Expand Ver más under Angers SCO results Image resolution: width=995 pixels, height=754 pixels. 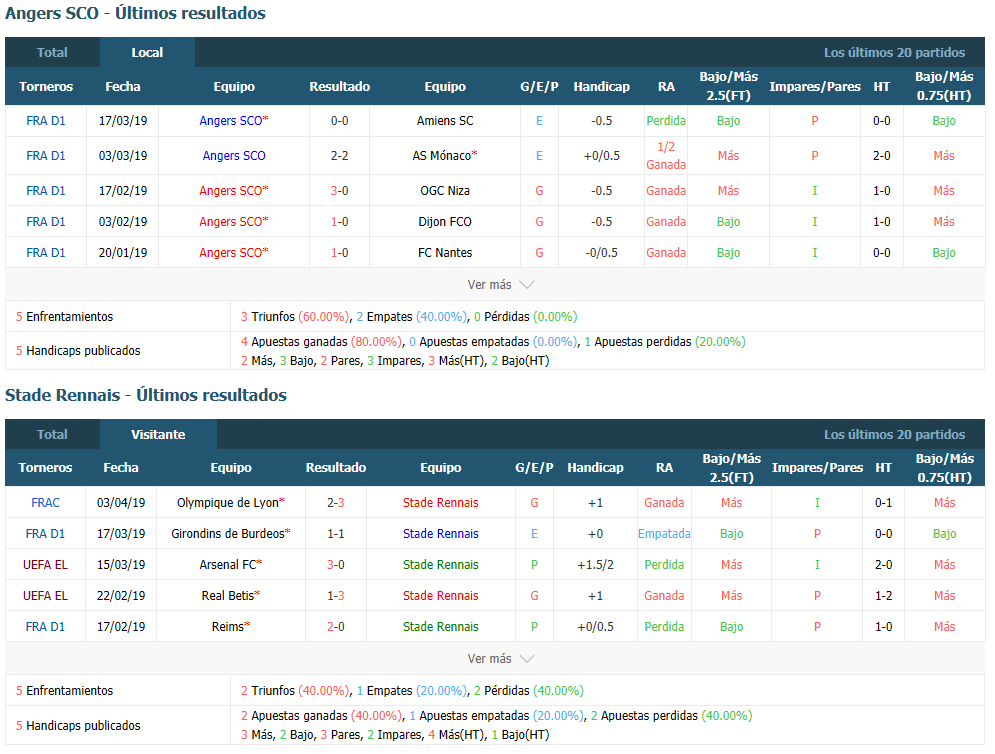coord(501,285)
